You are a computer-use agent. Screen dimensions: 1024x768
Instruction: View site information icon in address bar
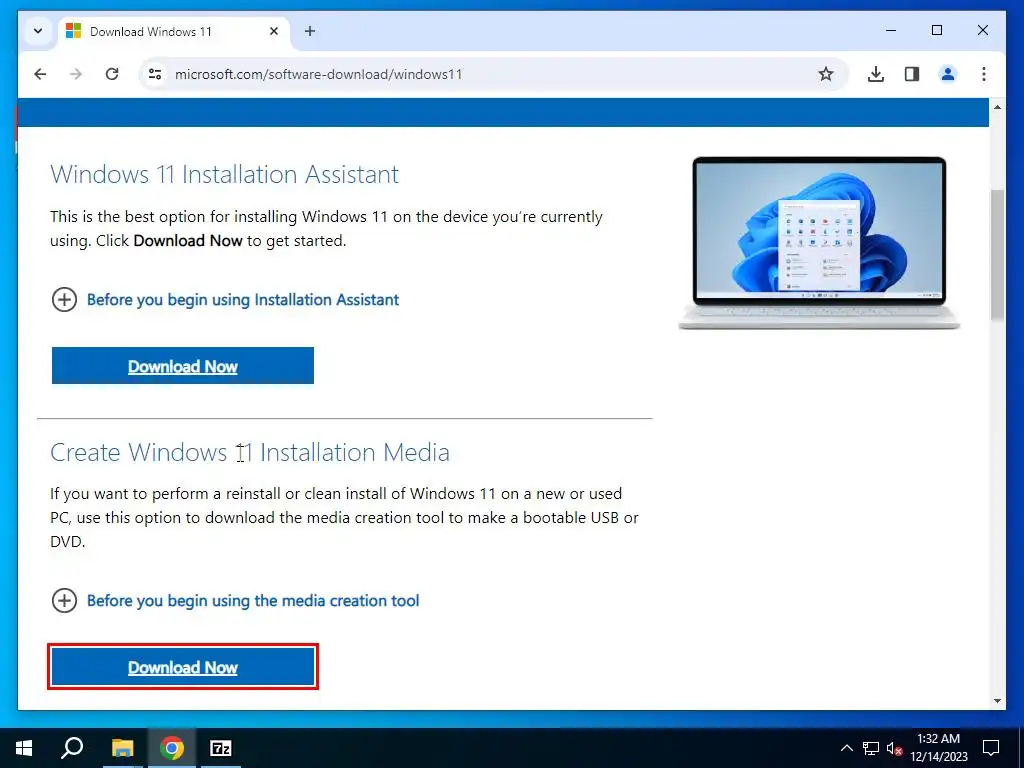pos(155,74)
